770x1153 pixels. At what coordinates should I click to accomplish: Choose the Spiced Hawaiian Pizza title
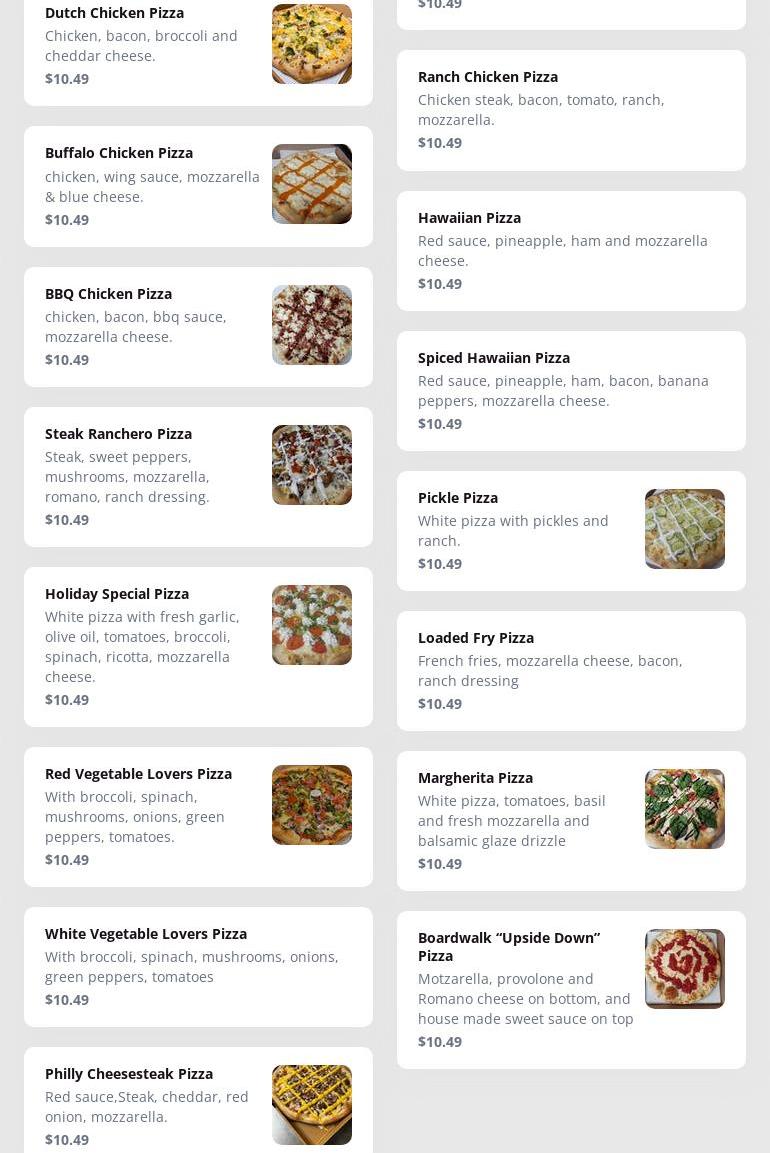(x=494, y=358)
